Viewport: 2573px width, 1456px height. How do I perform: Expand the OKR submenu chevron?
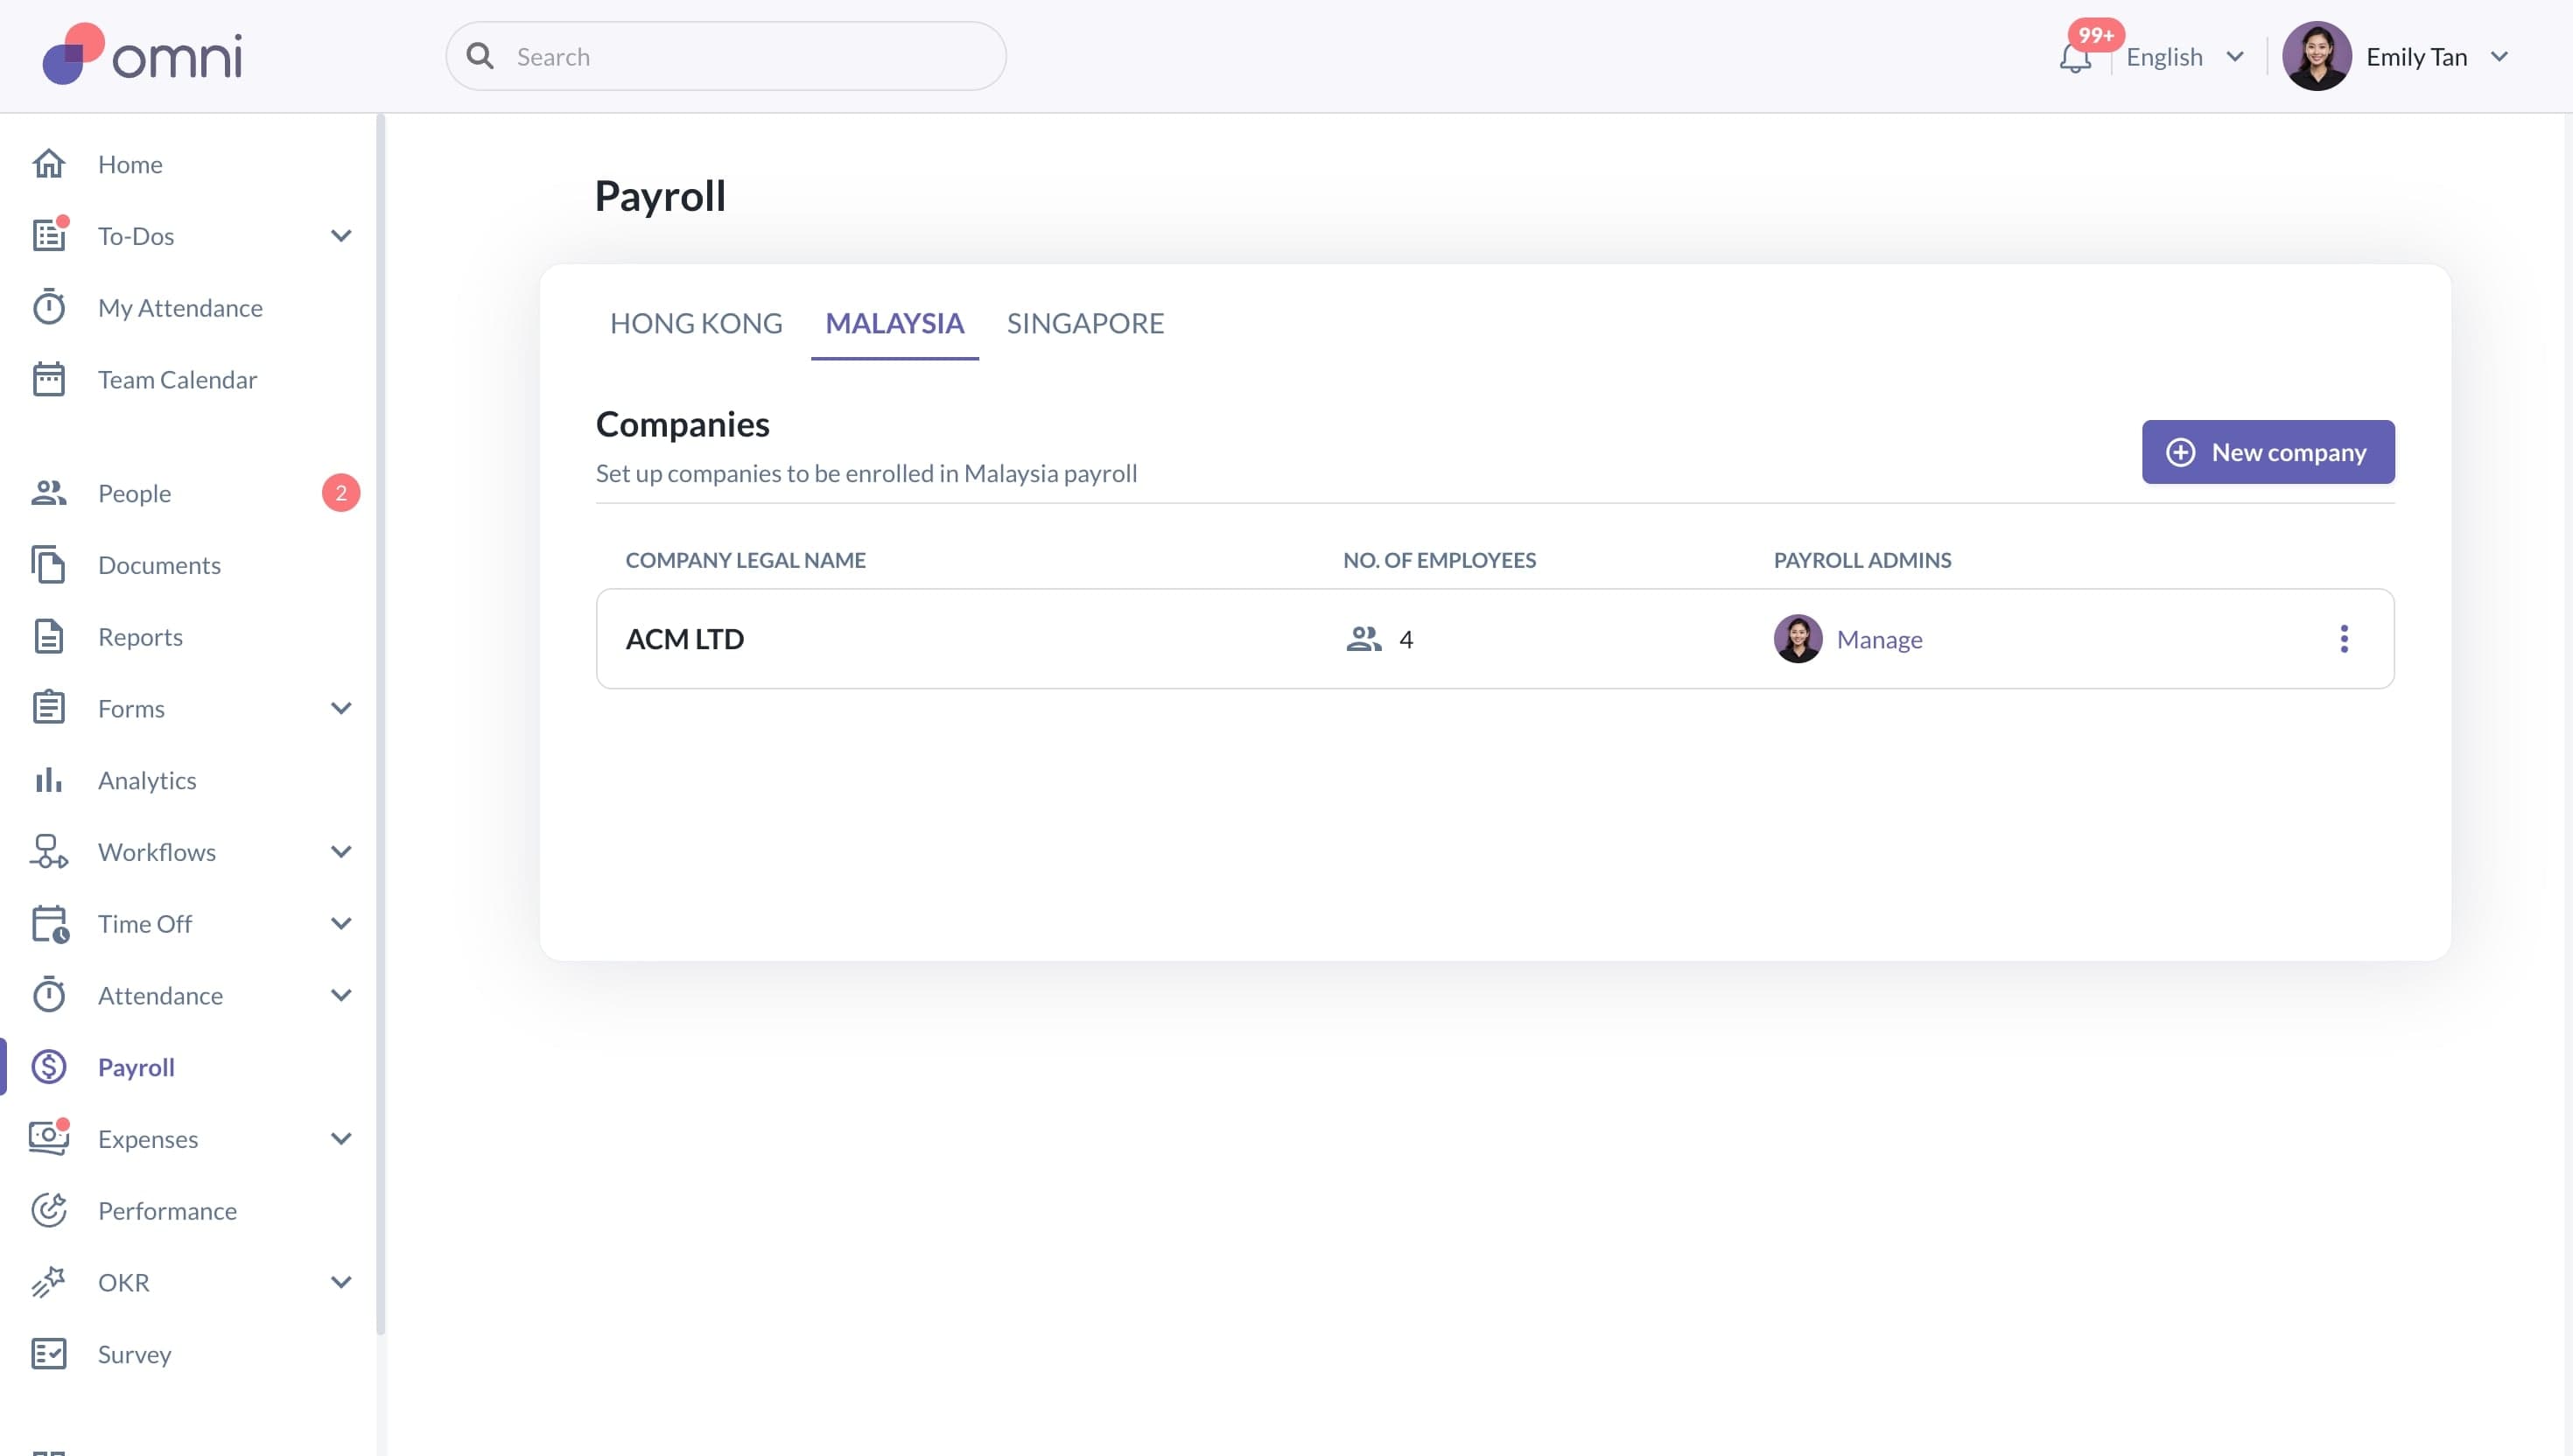pyautogui.click(x=341, y=1282)
